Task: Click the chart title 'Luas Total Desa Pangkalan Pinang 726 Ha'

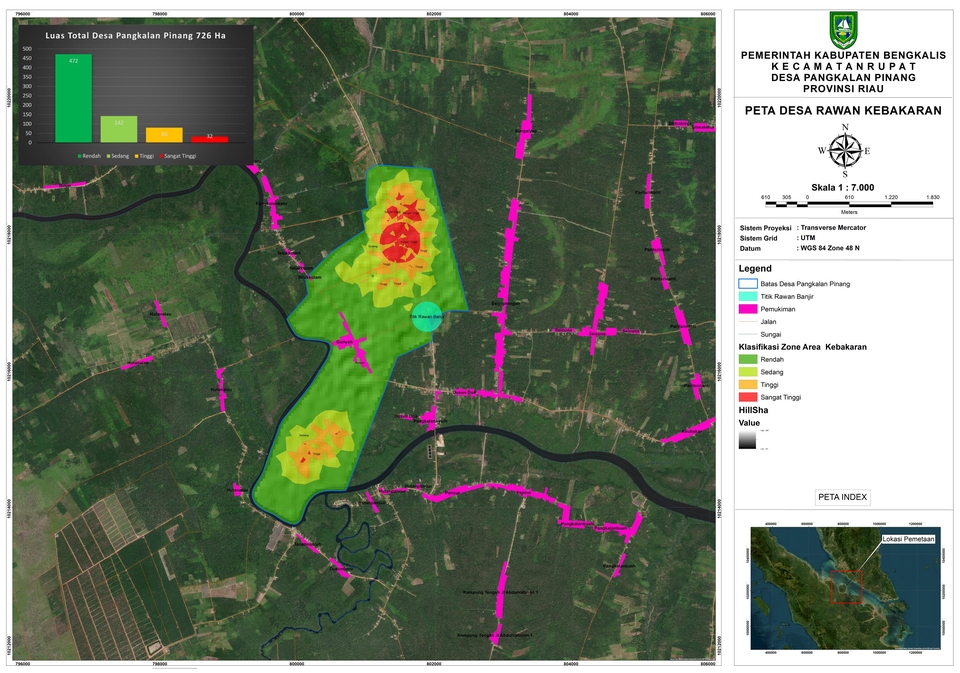Action: 135,36
